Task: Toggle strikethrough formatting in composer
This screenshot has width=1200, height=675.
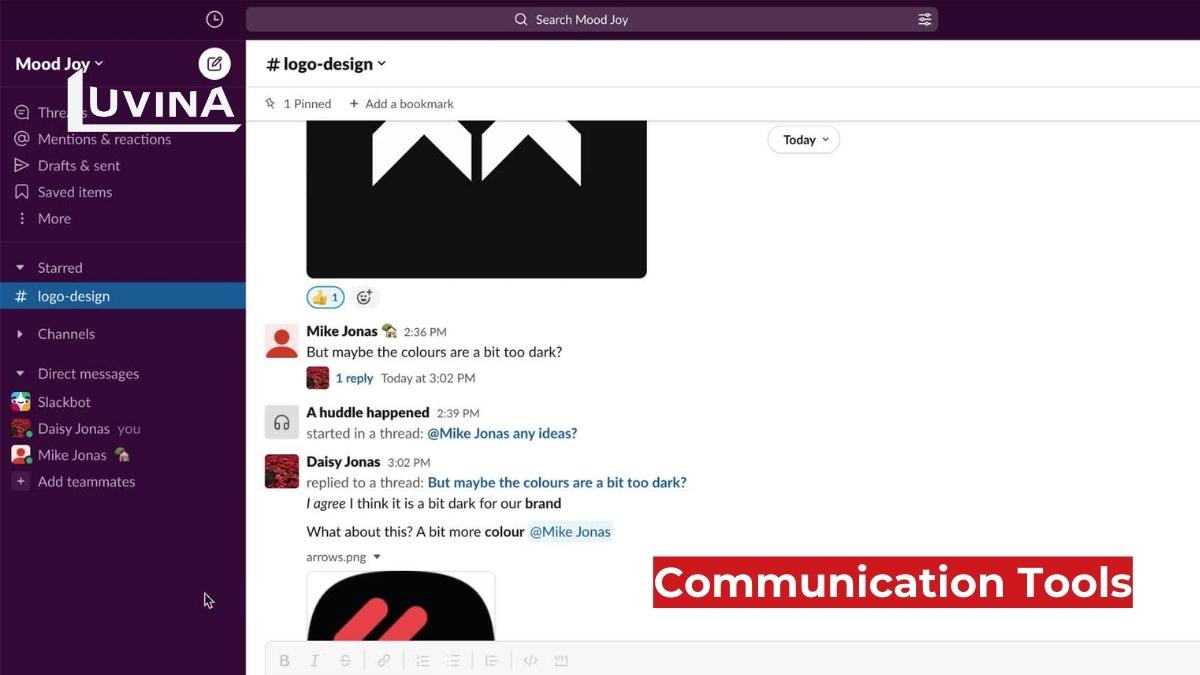Action: tap(345, 660)
